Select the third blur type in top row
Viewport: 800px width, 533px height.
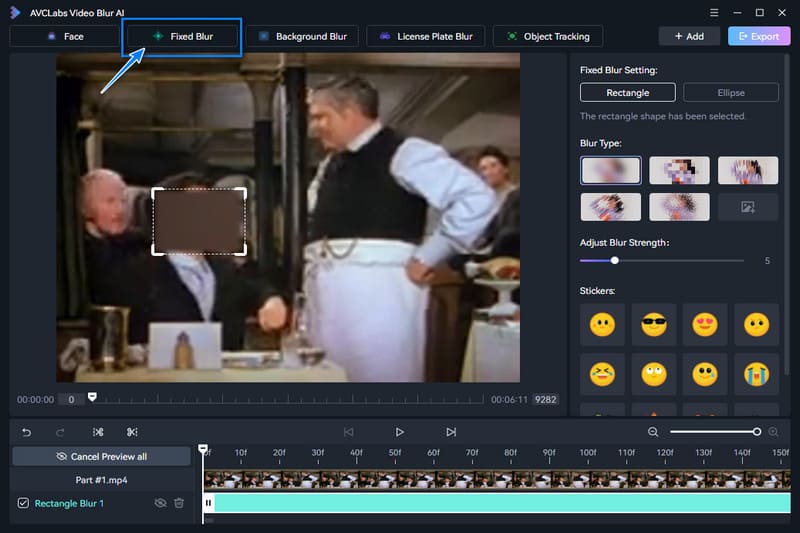[748, 170]
